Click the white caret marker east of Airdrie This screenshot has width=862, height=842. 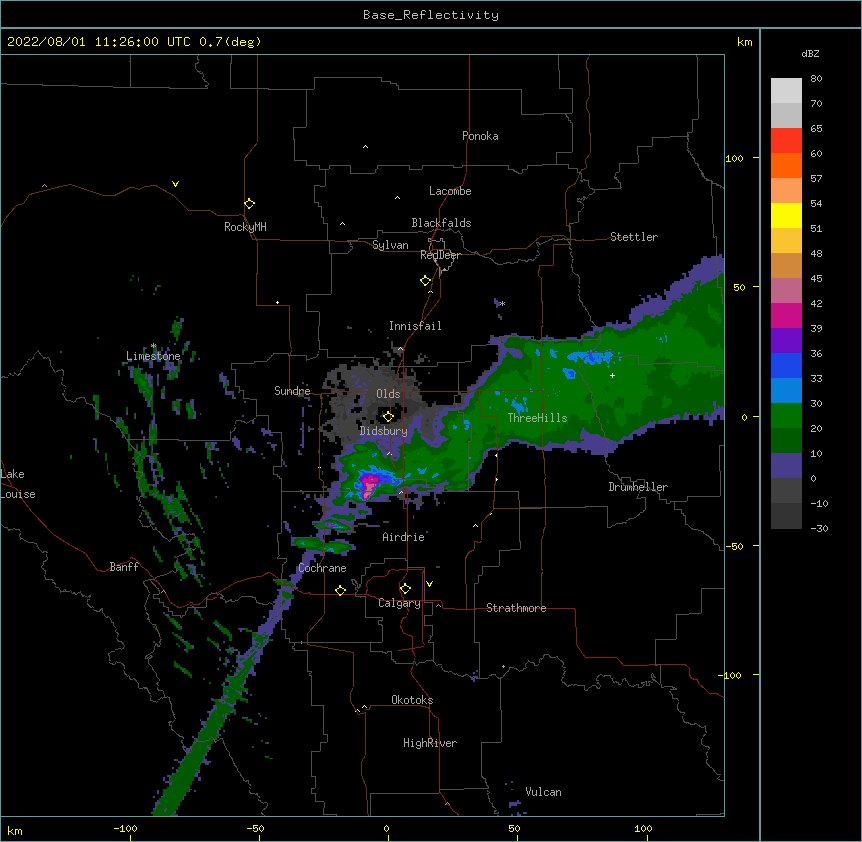coord(476,526)
